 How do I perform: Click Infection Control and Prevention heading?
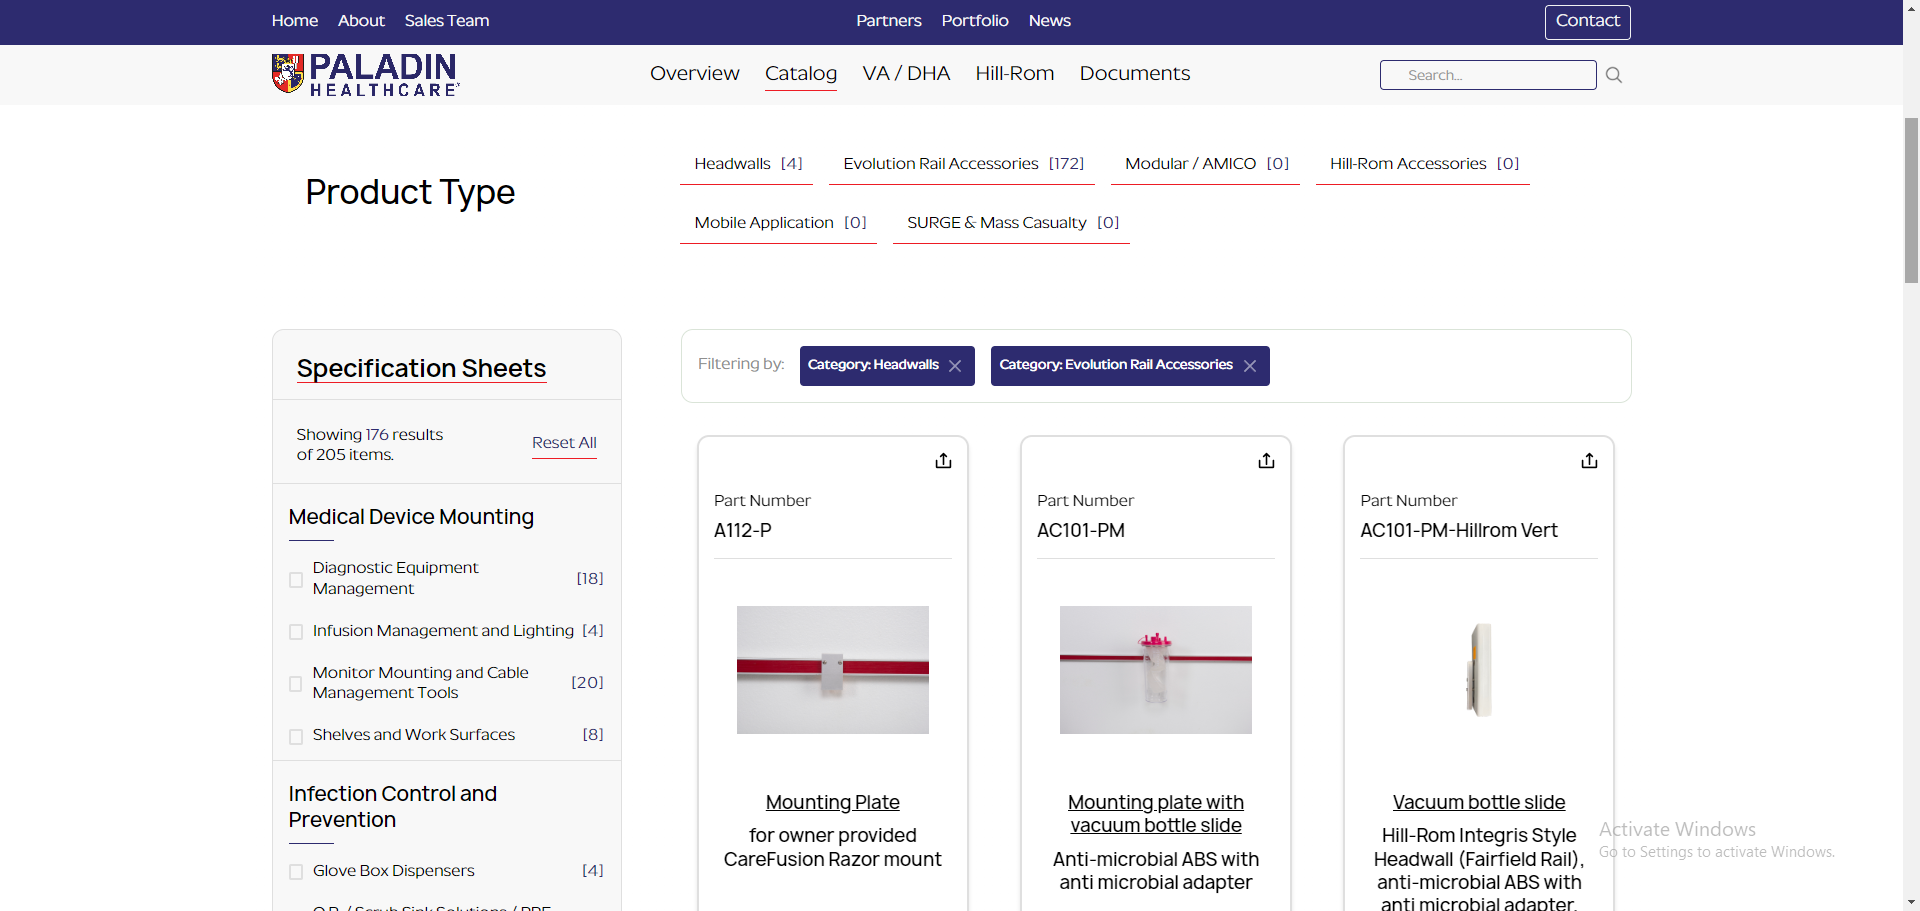tap(393, 807)
